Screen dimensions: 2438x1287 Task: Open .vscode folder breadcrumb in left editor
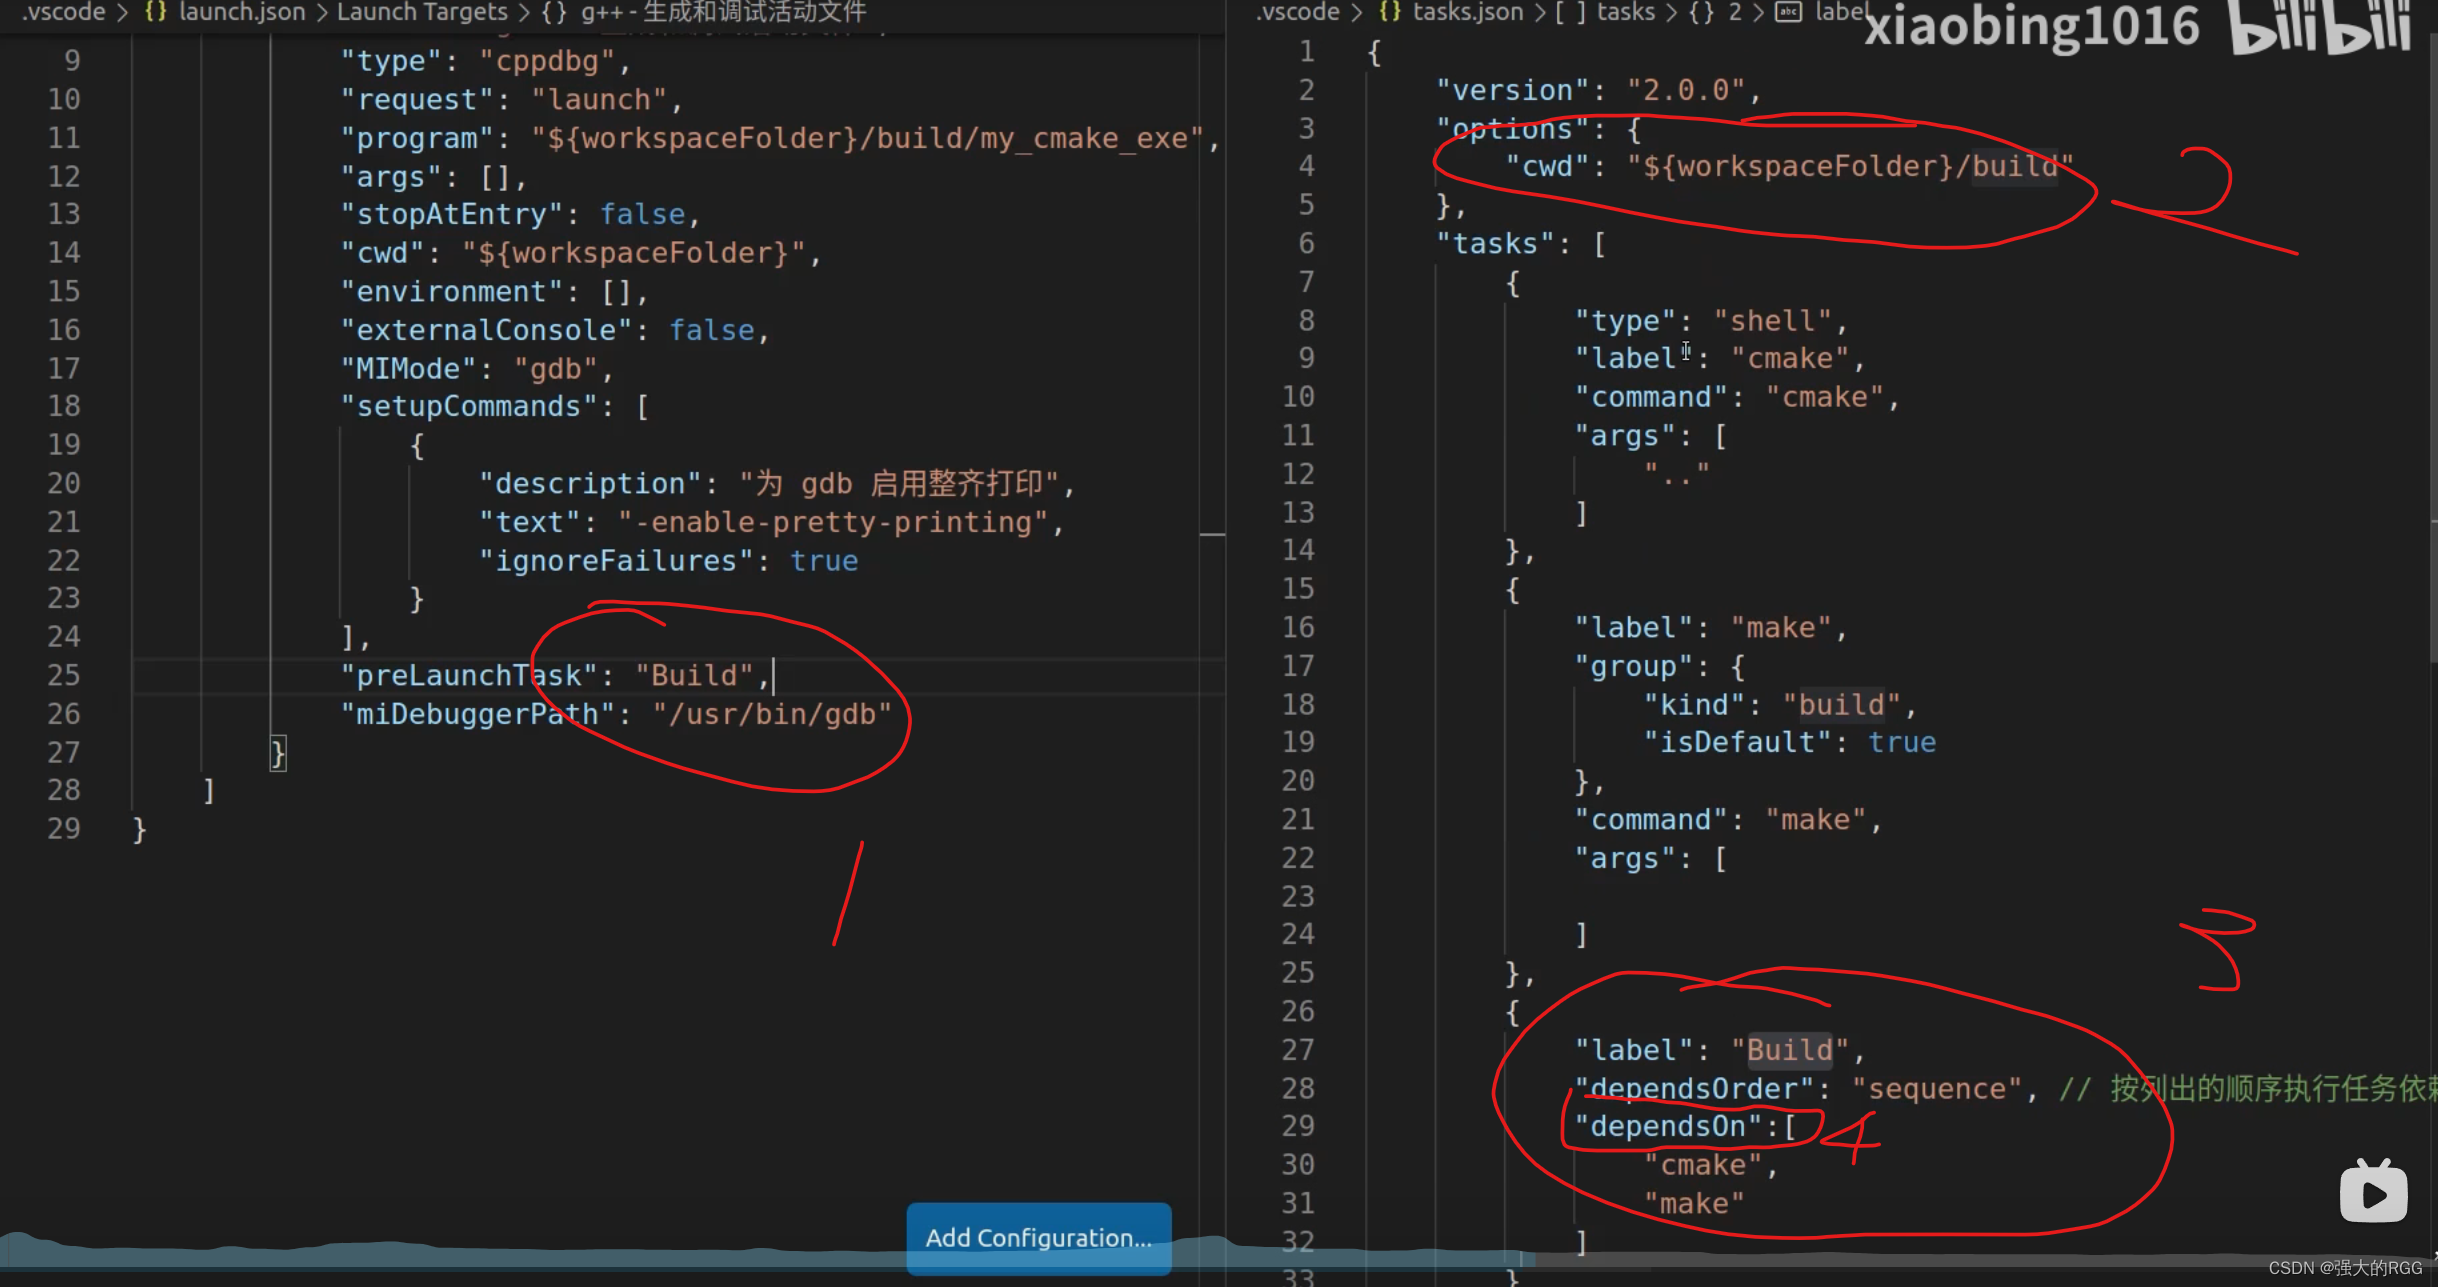point(63,12)
